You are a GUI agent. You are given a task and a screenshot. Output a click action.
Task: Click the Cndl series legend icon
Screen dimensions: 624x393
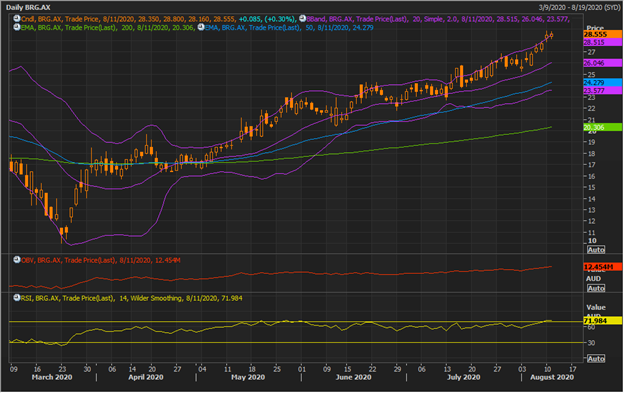click(17, 19)
